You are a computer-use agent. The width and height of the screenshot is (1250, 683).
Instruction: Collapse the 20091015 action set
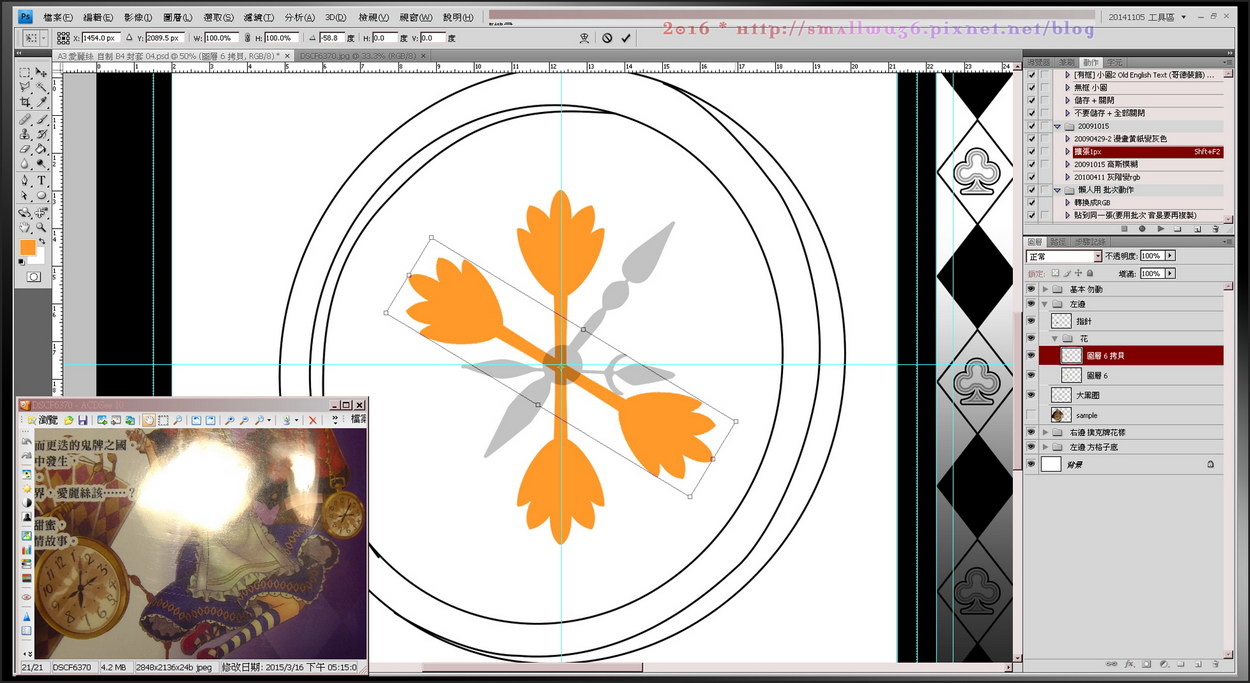pos(1057,127)
